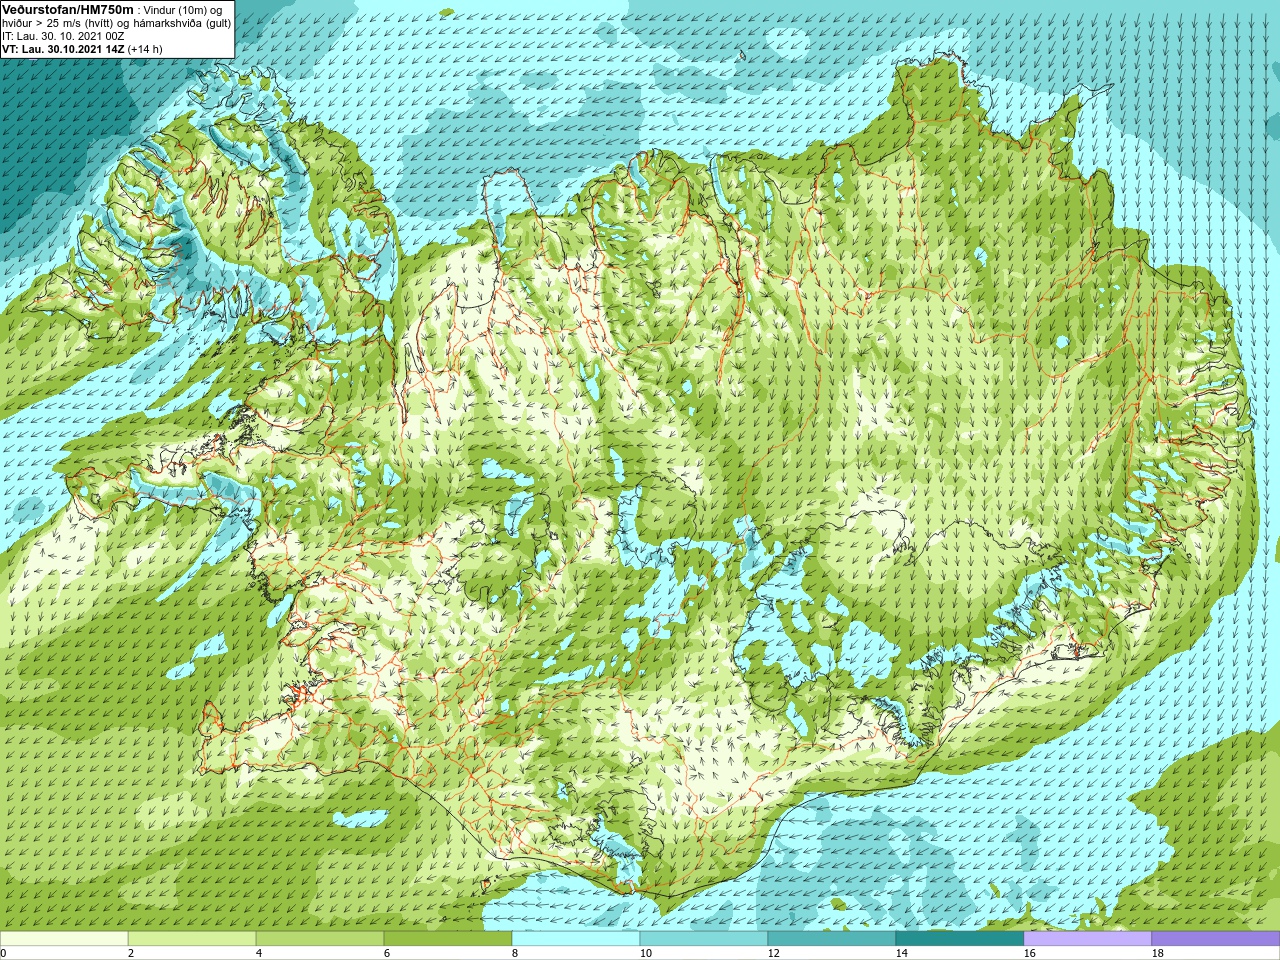Click the dark teal 14–16 m/s legend swatch
Screen dimensions: 1280x960
pos(960,939)
